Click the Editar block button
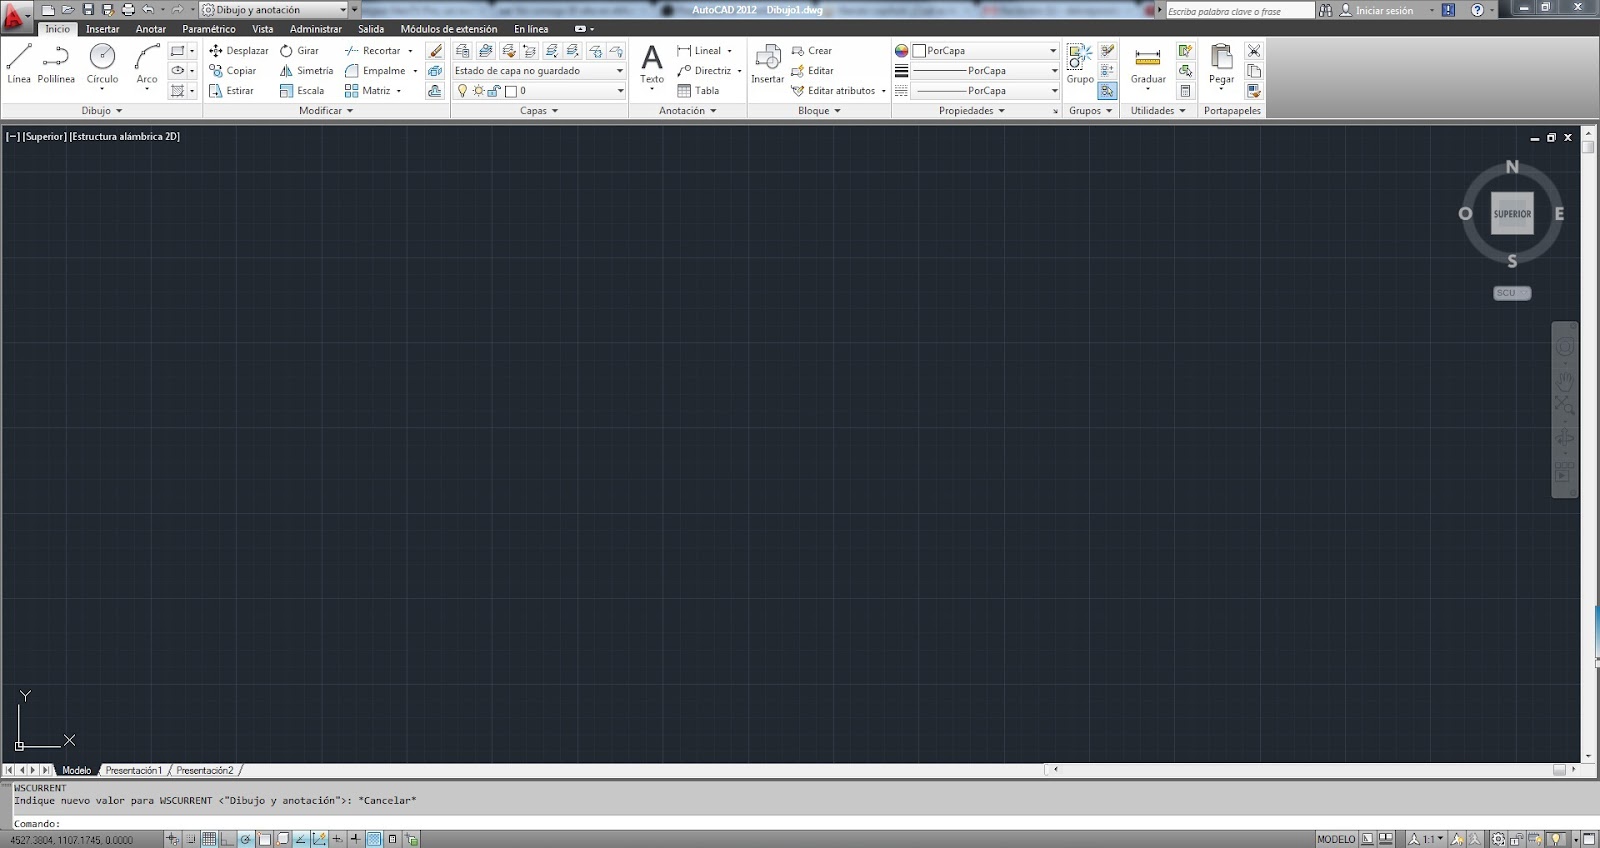Screen dimensions: 1600x848 pos(813,70)
